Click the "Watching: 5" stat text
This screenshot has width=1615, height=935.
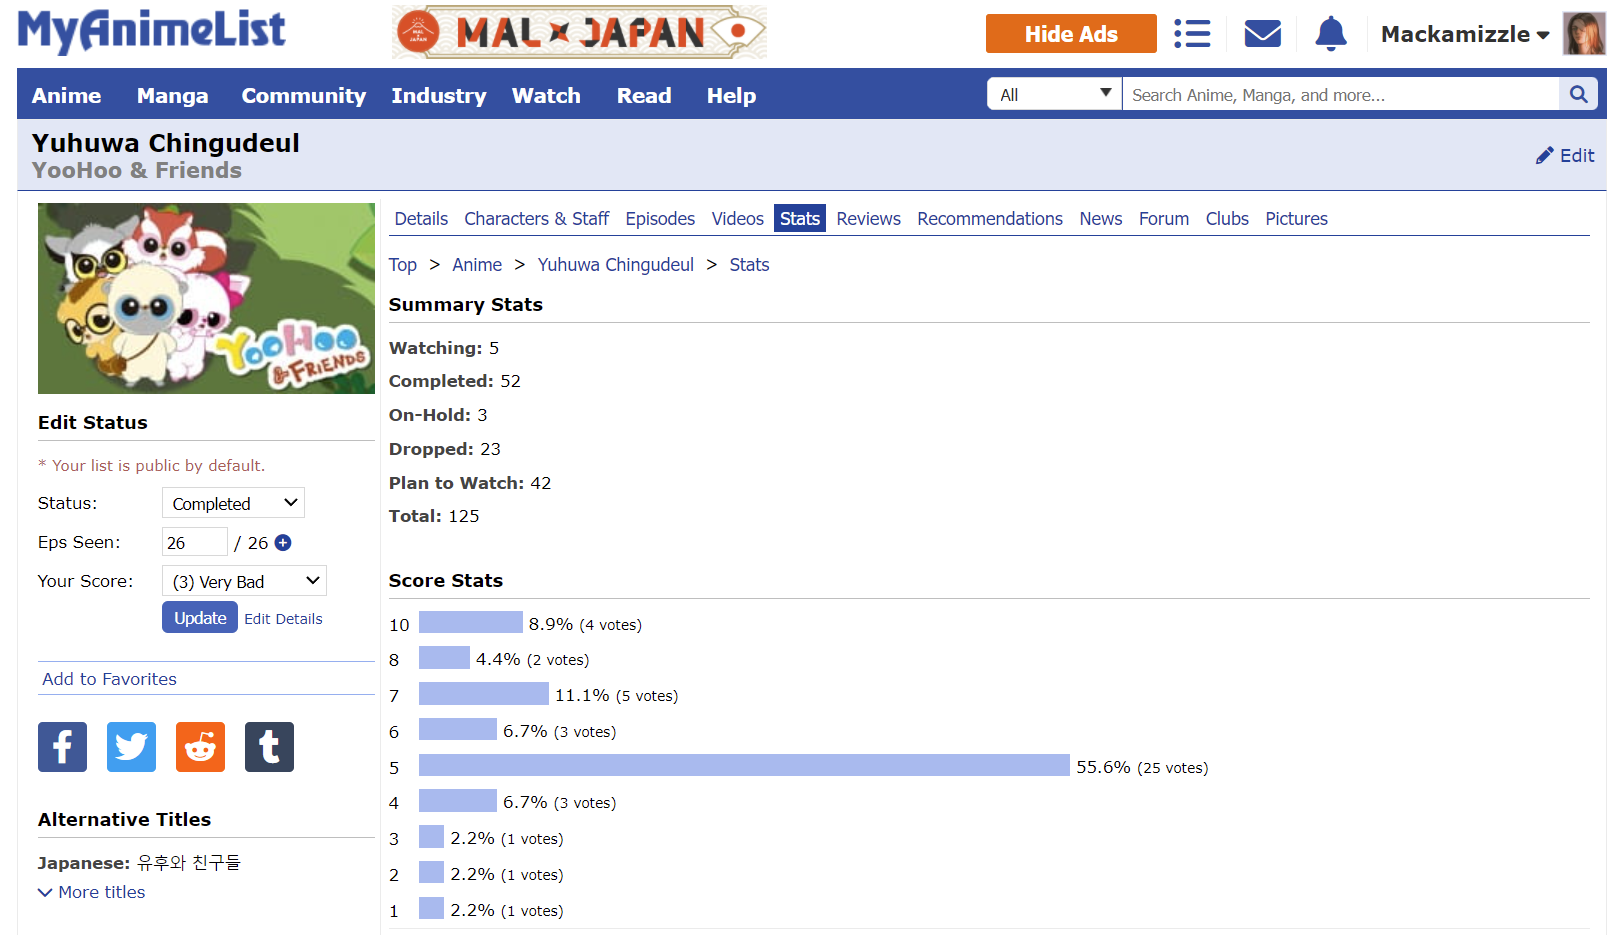click(444, 348)
